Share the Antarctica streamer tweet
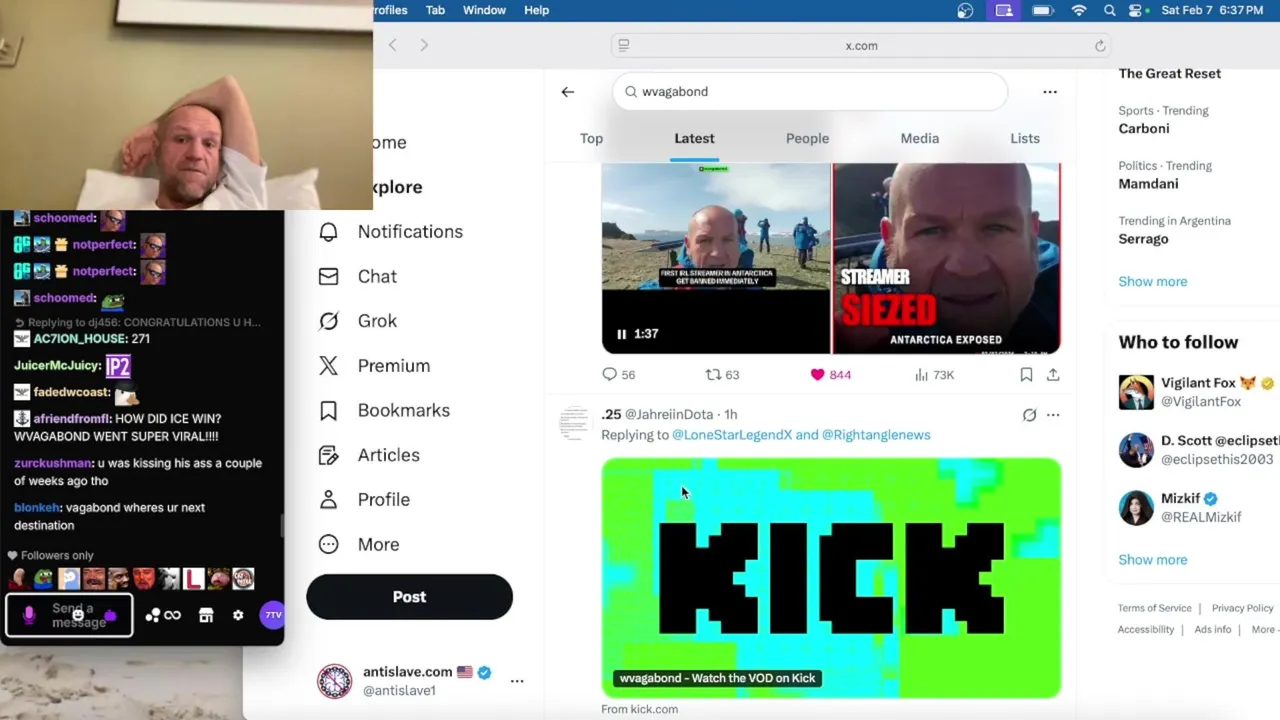 tap(1053, 374)
